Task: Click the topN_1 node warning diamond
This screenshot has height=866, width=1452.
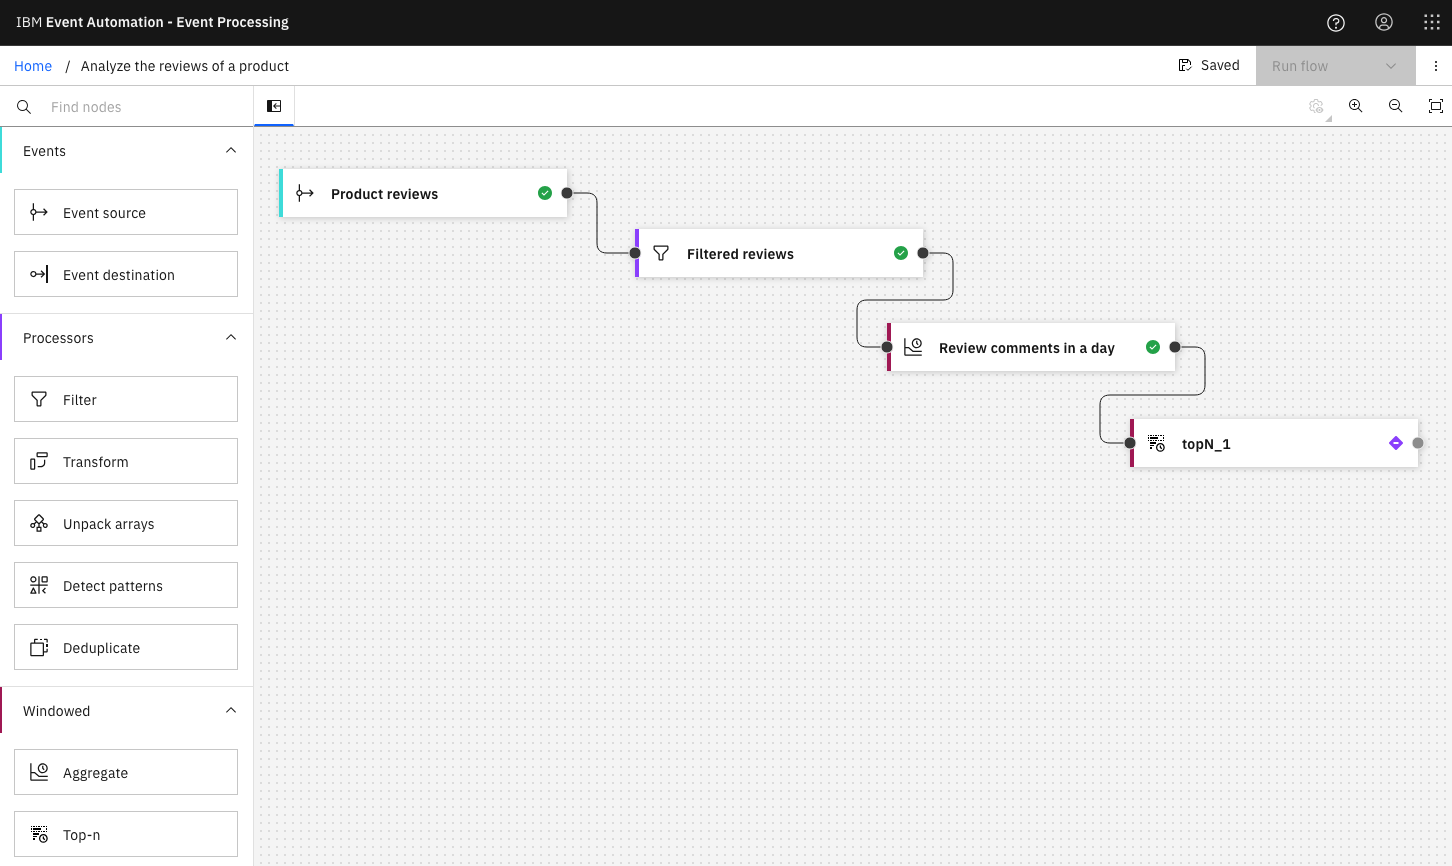Action: pos(1396,443)
